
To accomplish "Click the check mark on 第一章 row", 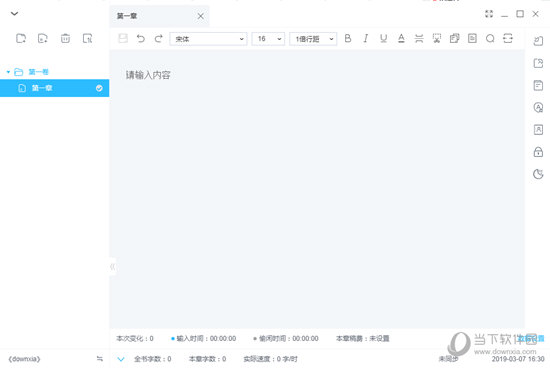I will pos(99,88).
